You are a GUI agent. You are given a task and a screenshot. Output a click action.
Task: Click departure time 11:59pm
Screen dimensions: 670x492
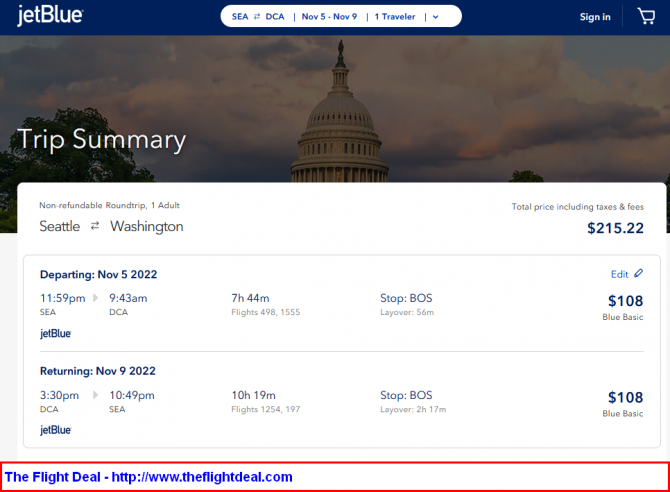[62, 298]
